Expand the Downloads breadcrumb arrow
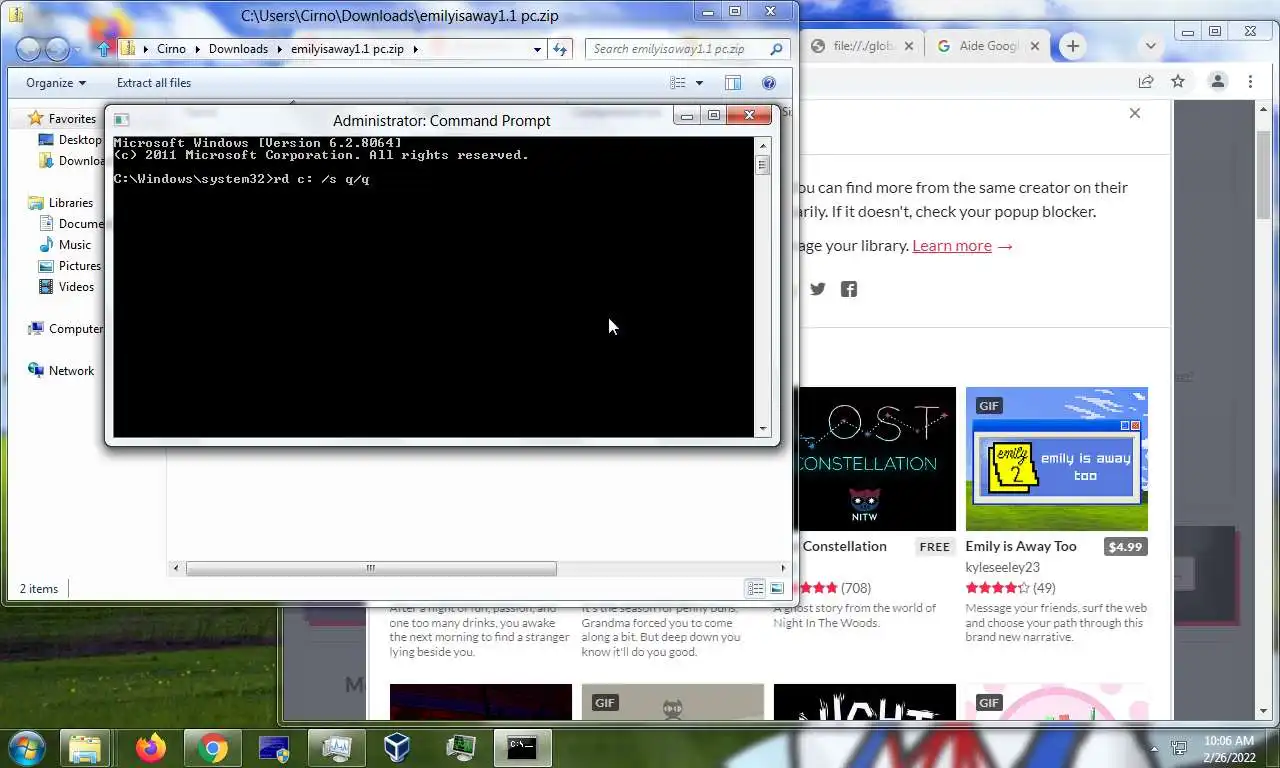1280x768 pixels. click(x=279, y=49)
